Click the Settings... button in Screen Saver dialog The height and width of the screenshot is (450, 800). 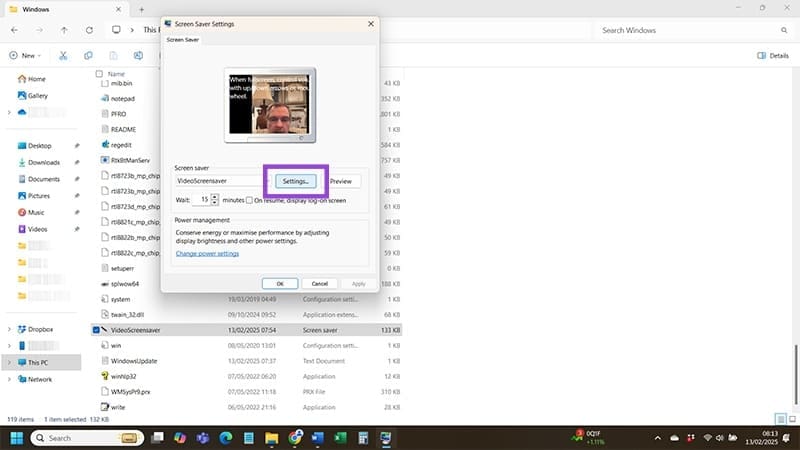coord(295,181)
